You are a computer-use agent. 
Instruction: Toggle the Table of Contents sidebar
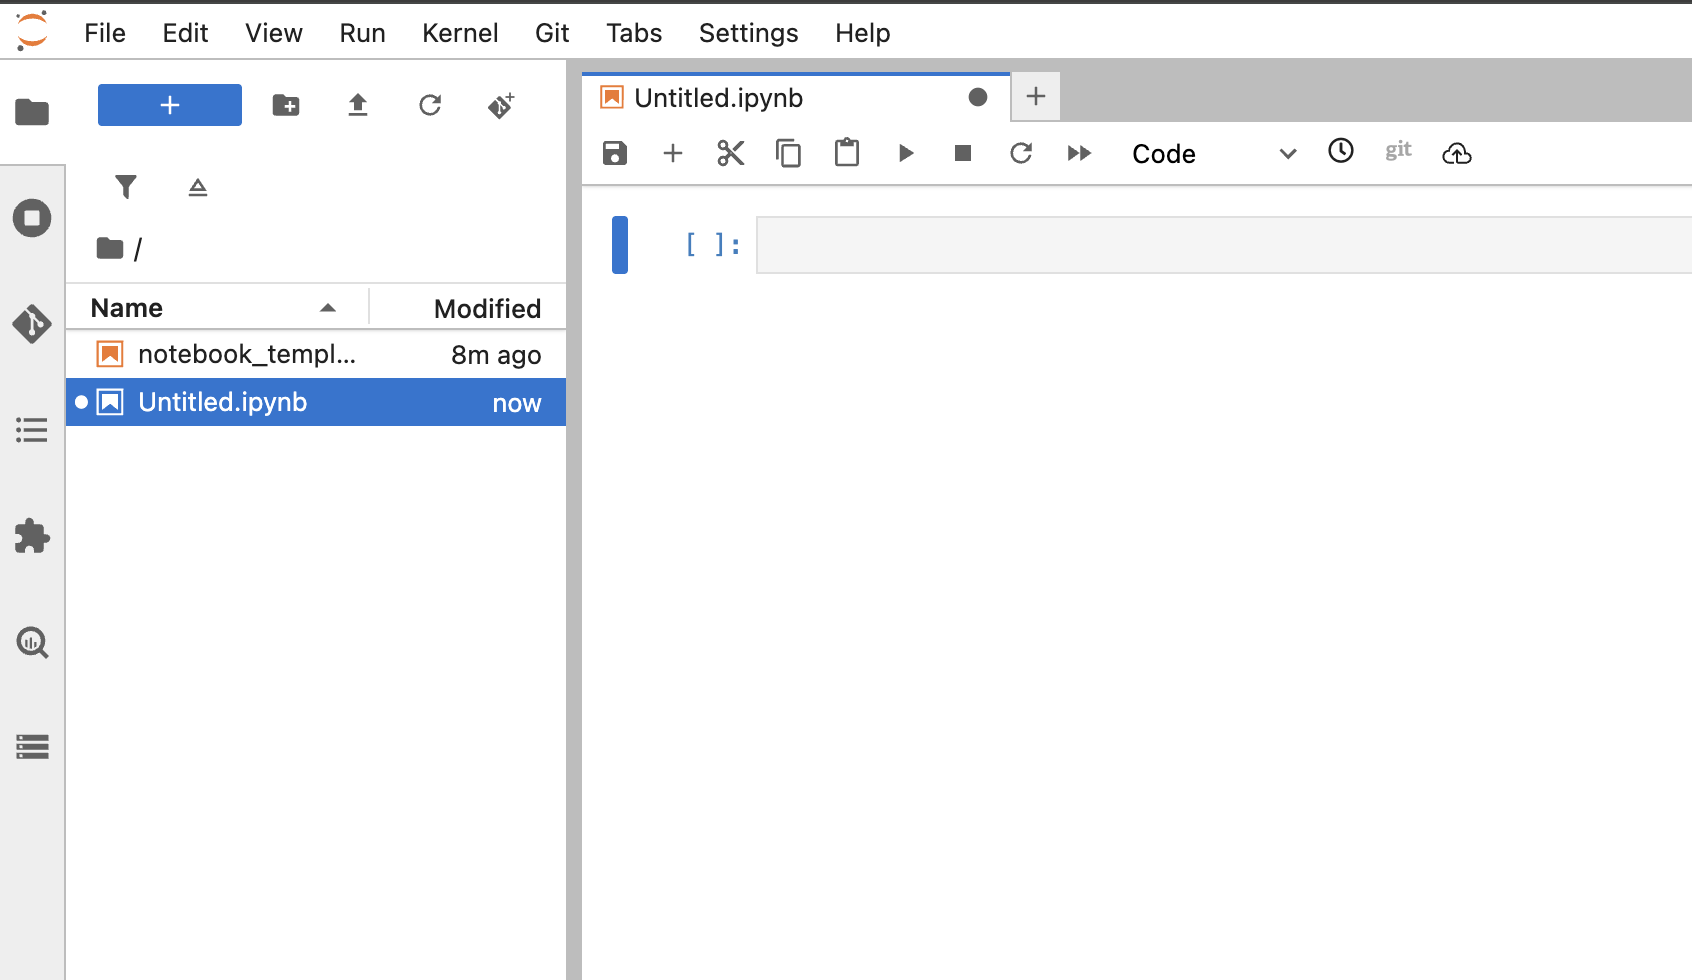(x=32, y=430)
